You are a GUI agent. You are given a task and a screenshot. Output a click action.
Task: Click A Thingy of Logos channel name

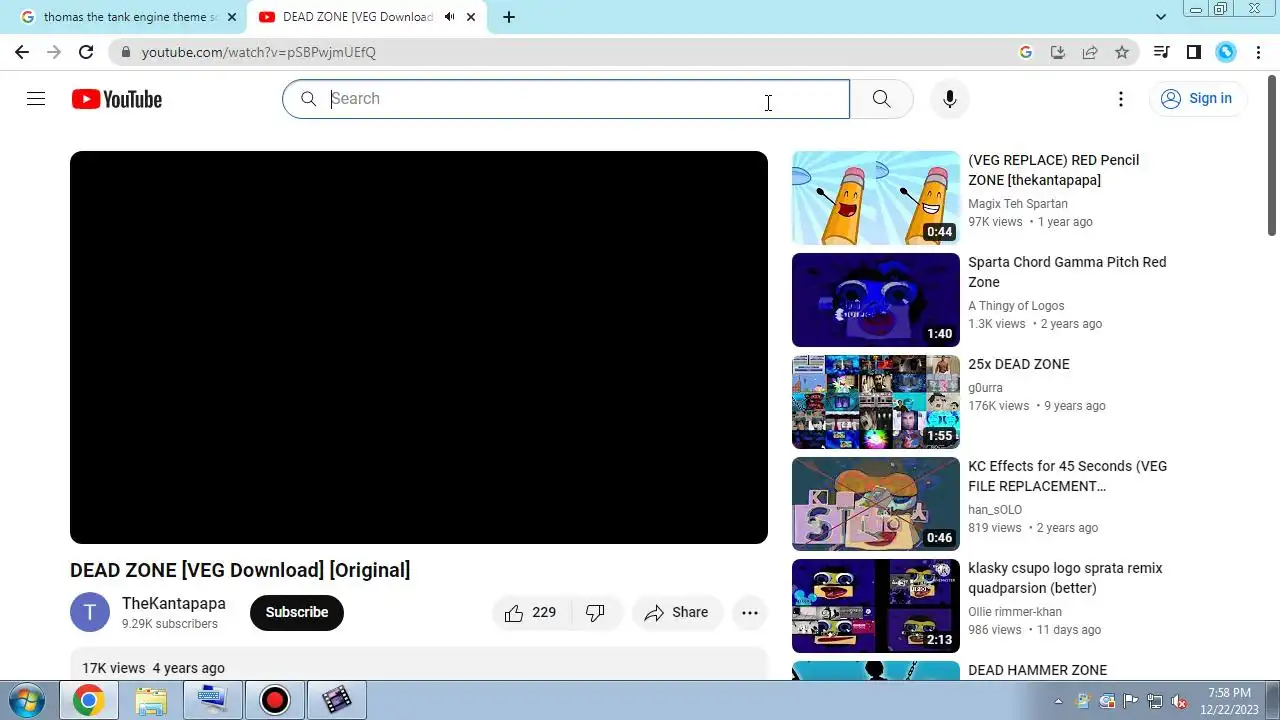[1016, 306]
